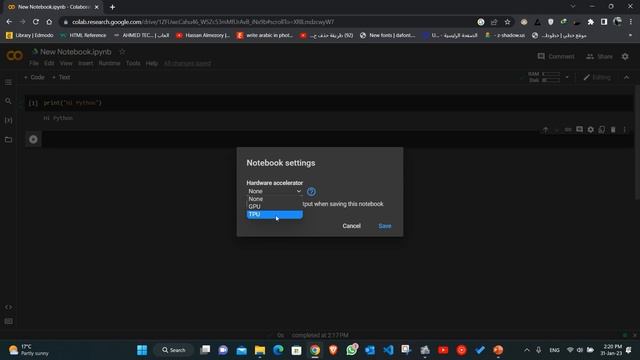Open more cell actions menu

click(x=624, y=129)
